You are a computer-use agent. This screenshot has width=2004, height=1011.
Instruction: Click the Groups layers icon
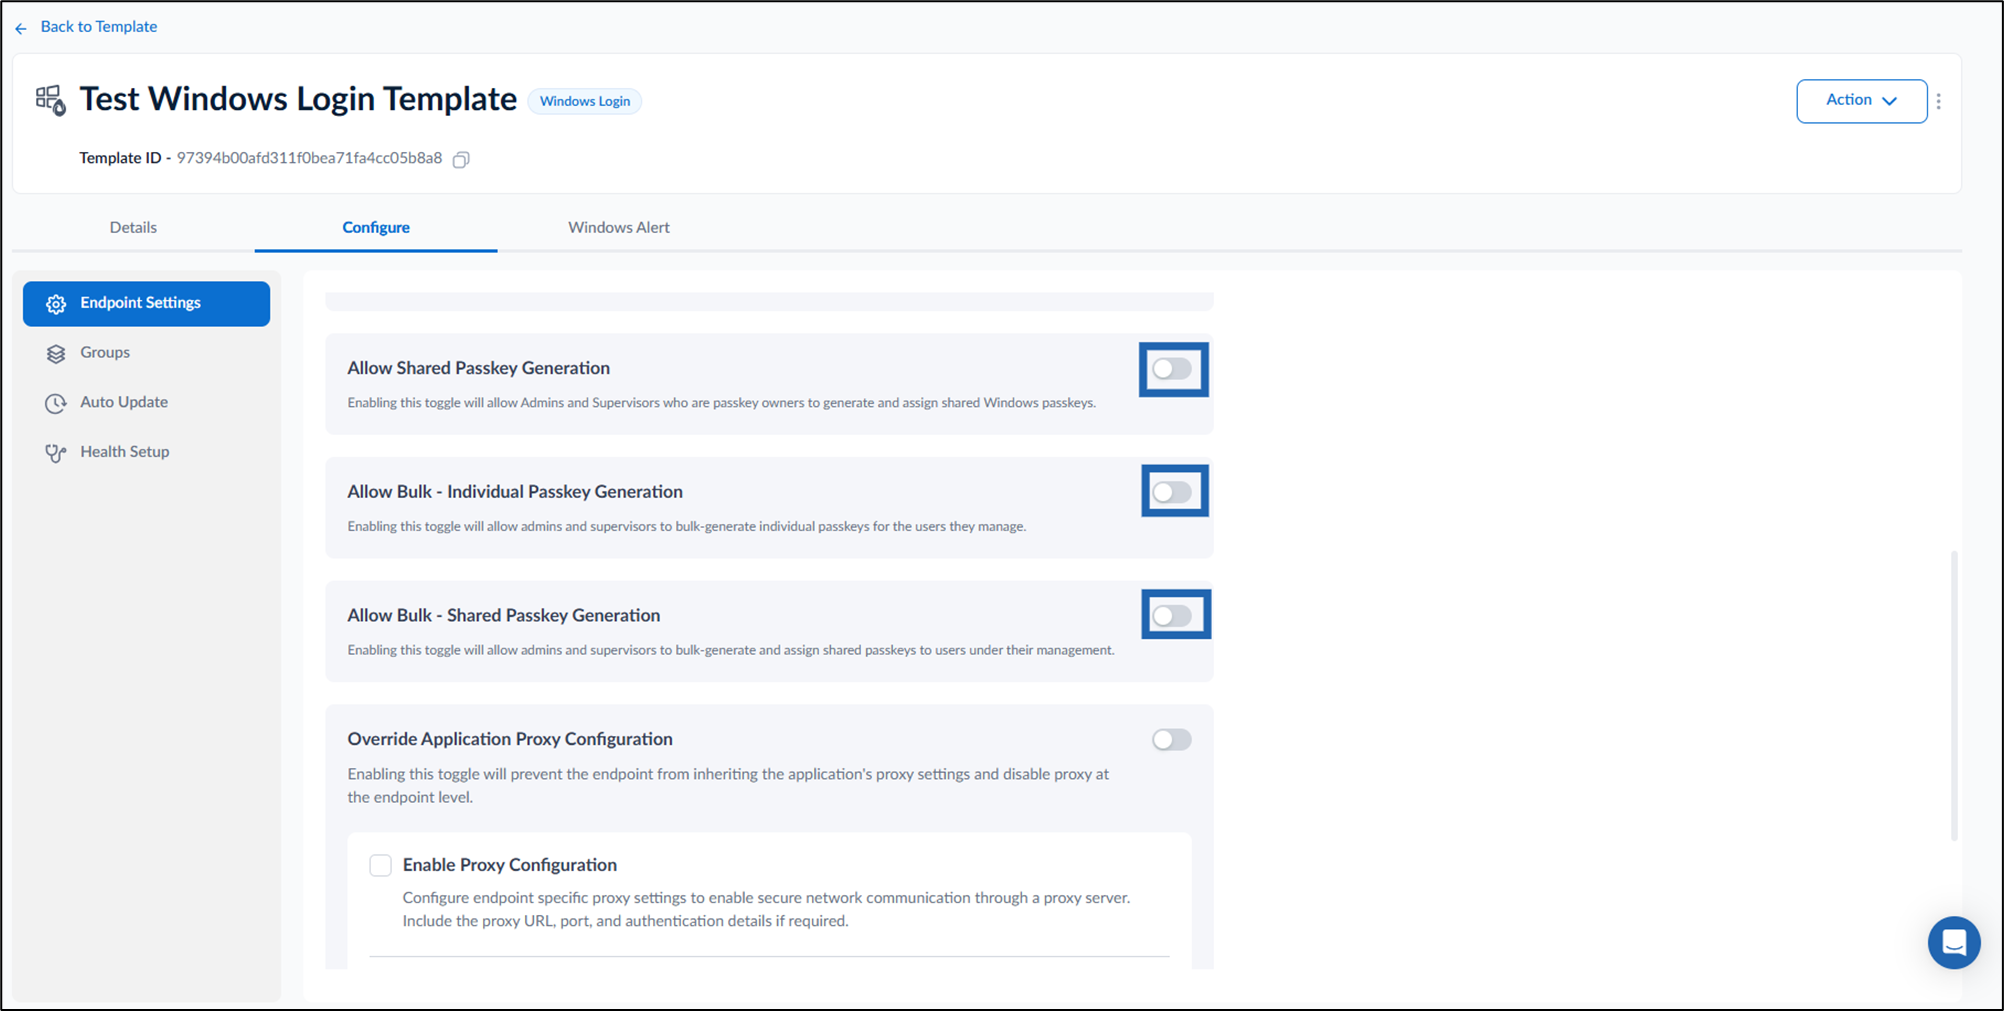[x=56, y=353]
